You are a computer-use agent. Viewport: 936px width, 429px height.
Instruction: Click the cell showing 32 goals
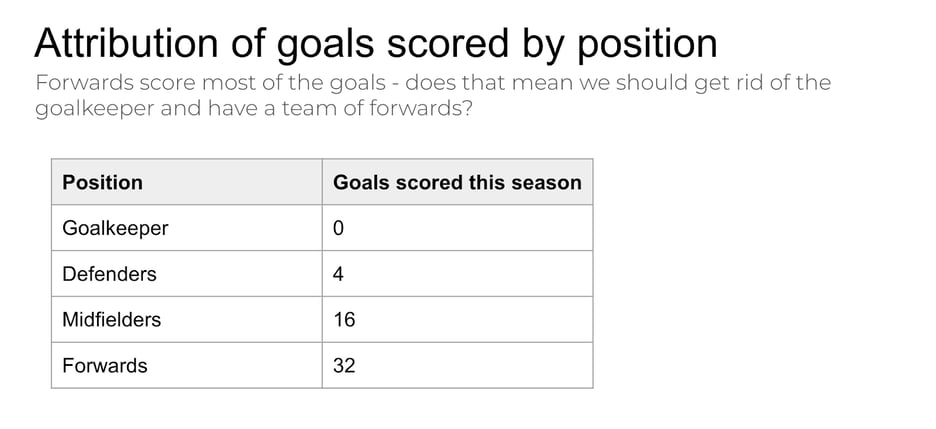[457, 366]
